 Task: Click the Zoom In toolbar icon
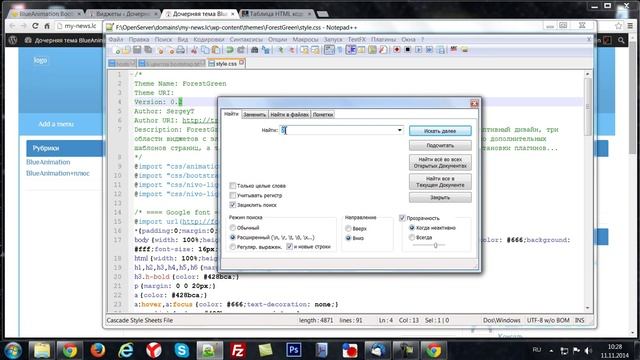[x=280, y=50]
